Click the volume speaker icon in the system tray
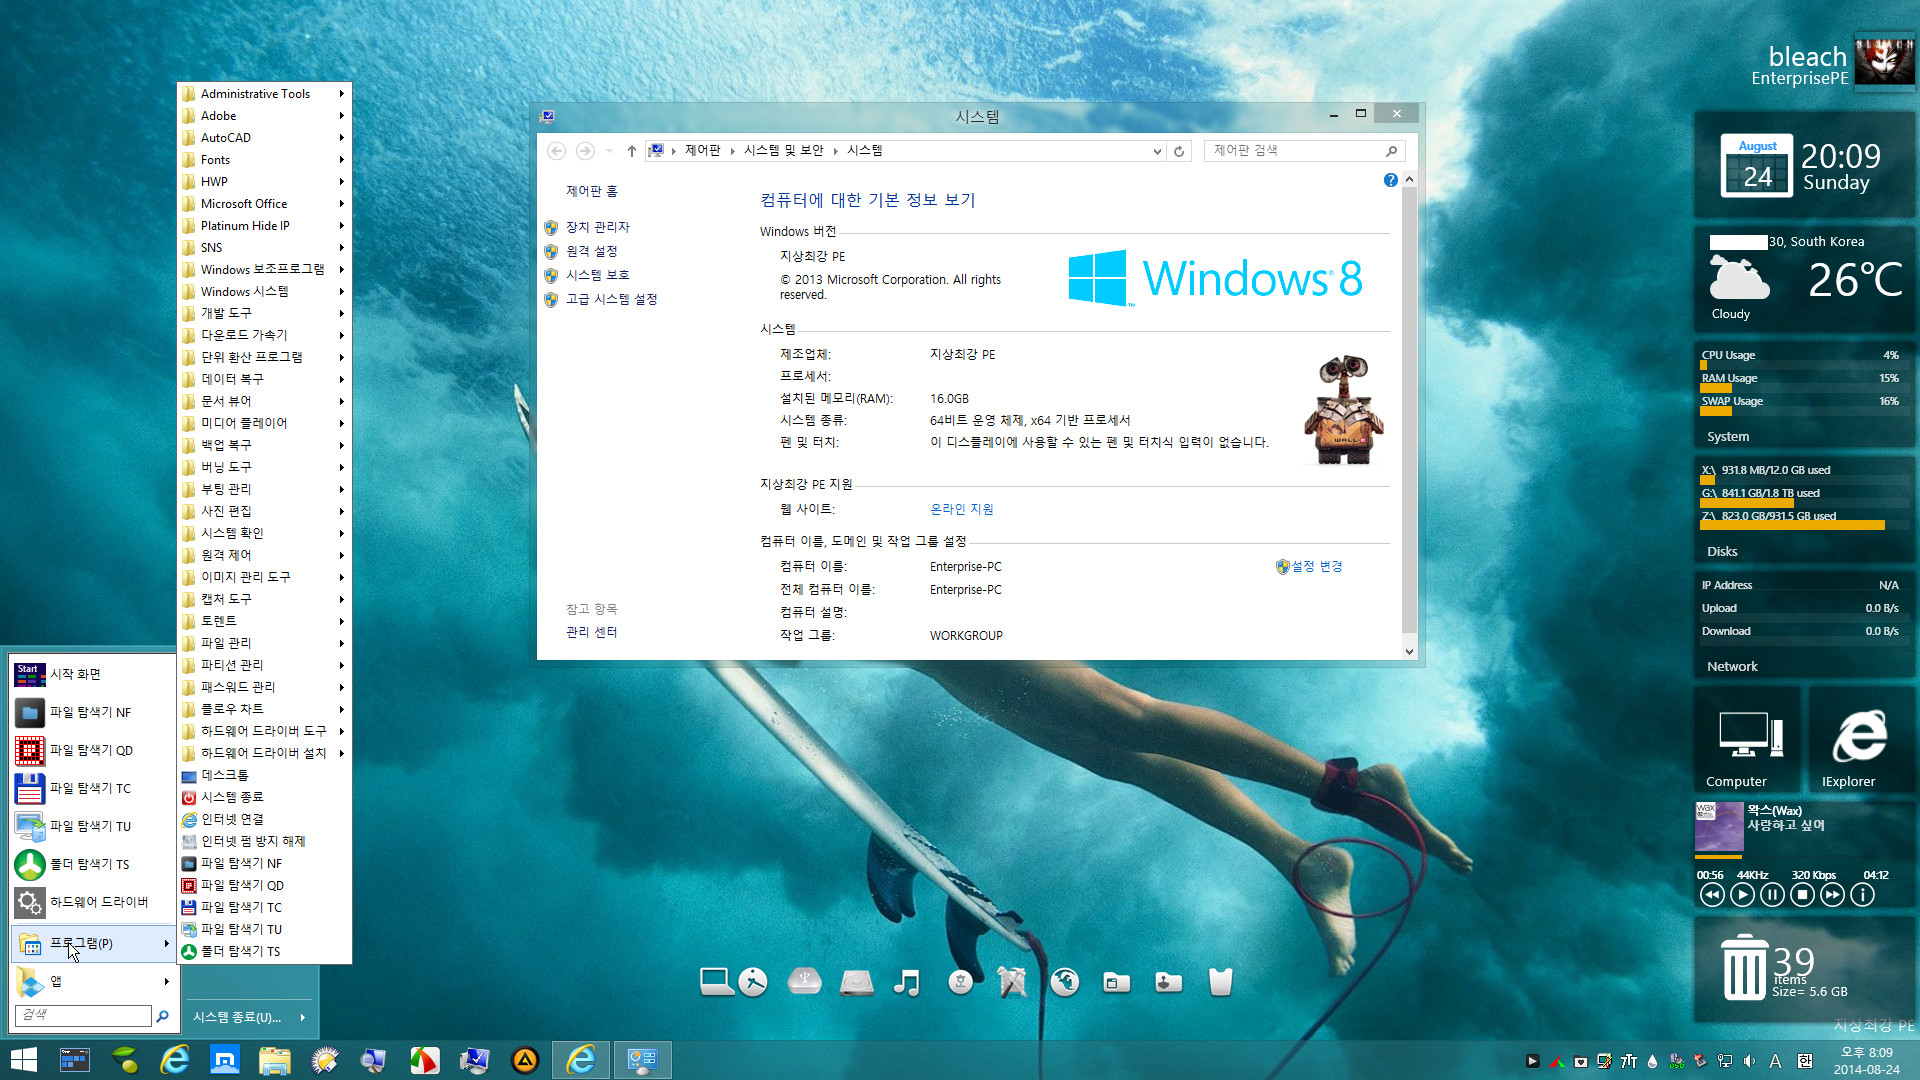This screenshot has height=1080, width=1920. 1749,1061
